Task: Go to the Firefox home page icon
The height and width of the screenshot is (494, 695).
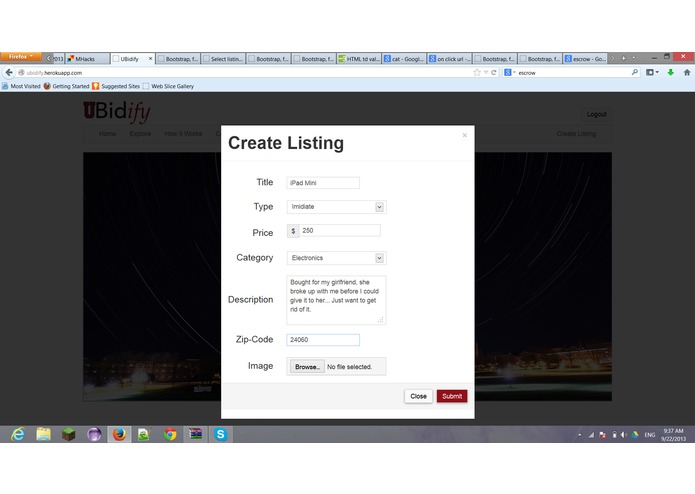Action: [687, 72]
